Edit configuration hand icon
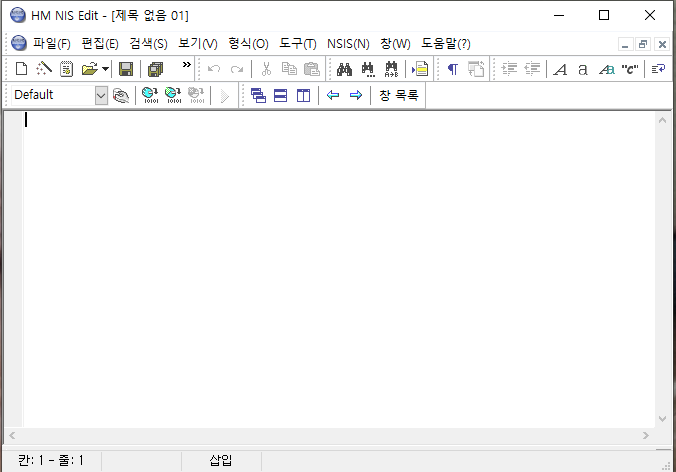Viewport: 676px width, 472px height. tap(121, 95)
